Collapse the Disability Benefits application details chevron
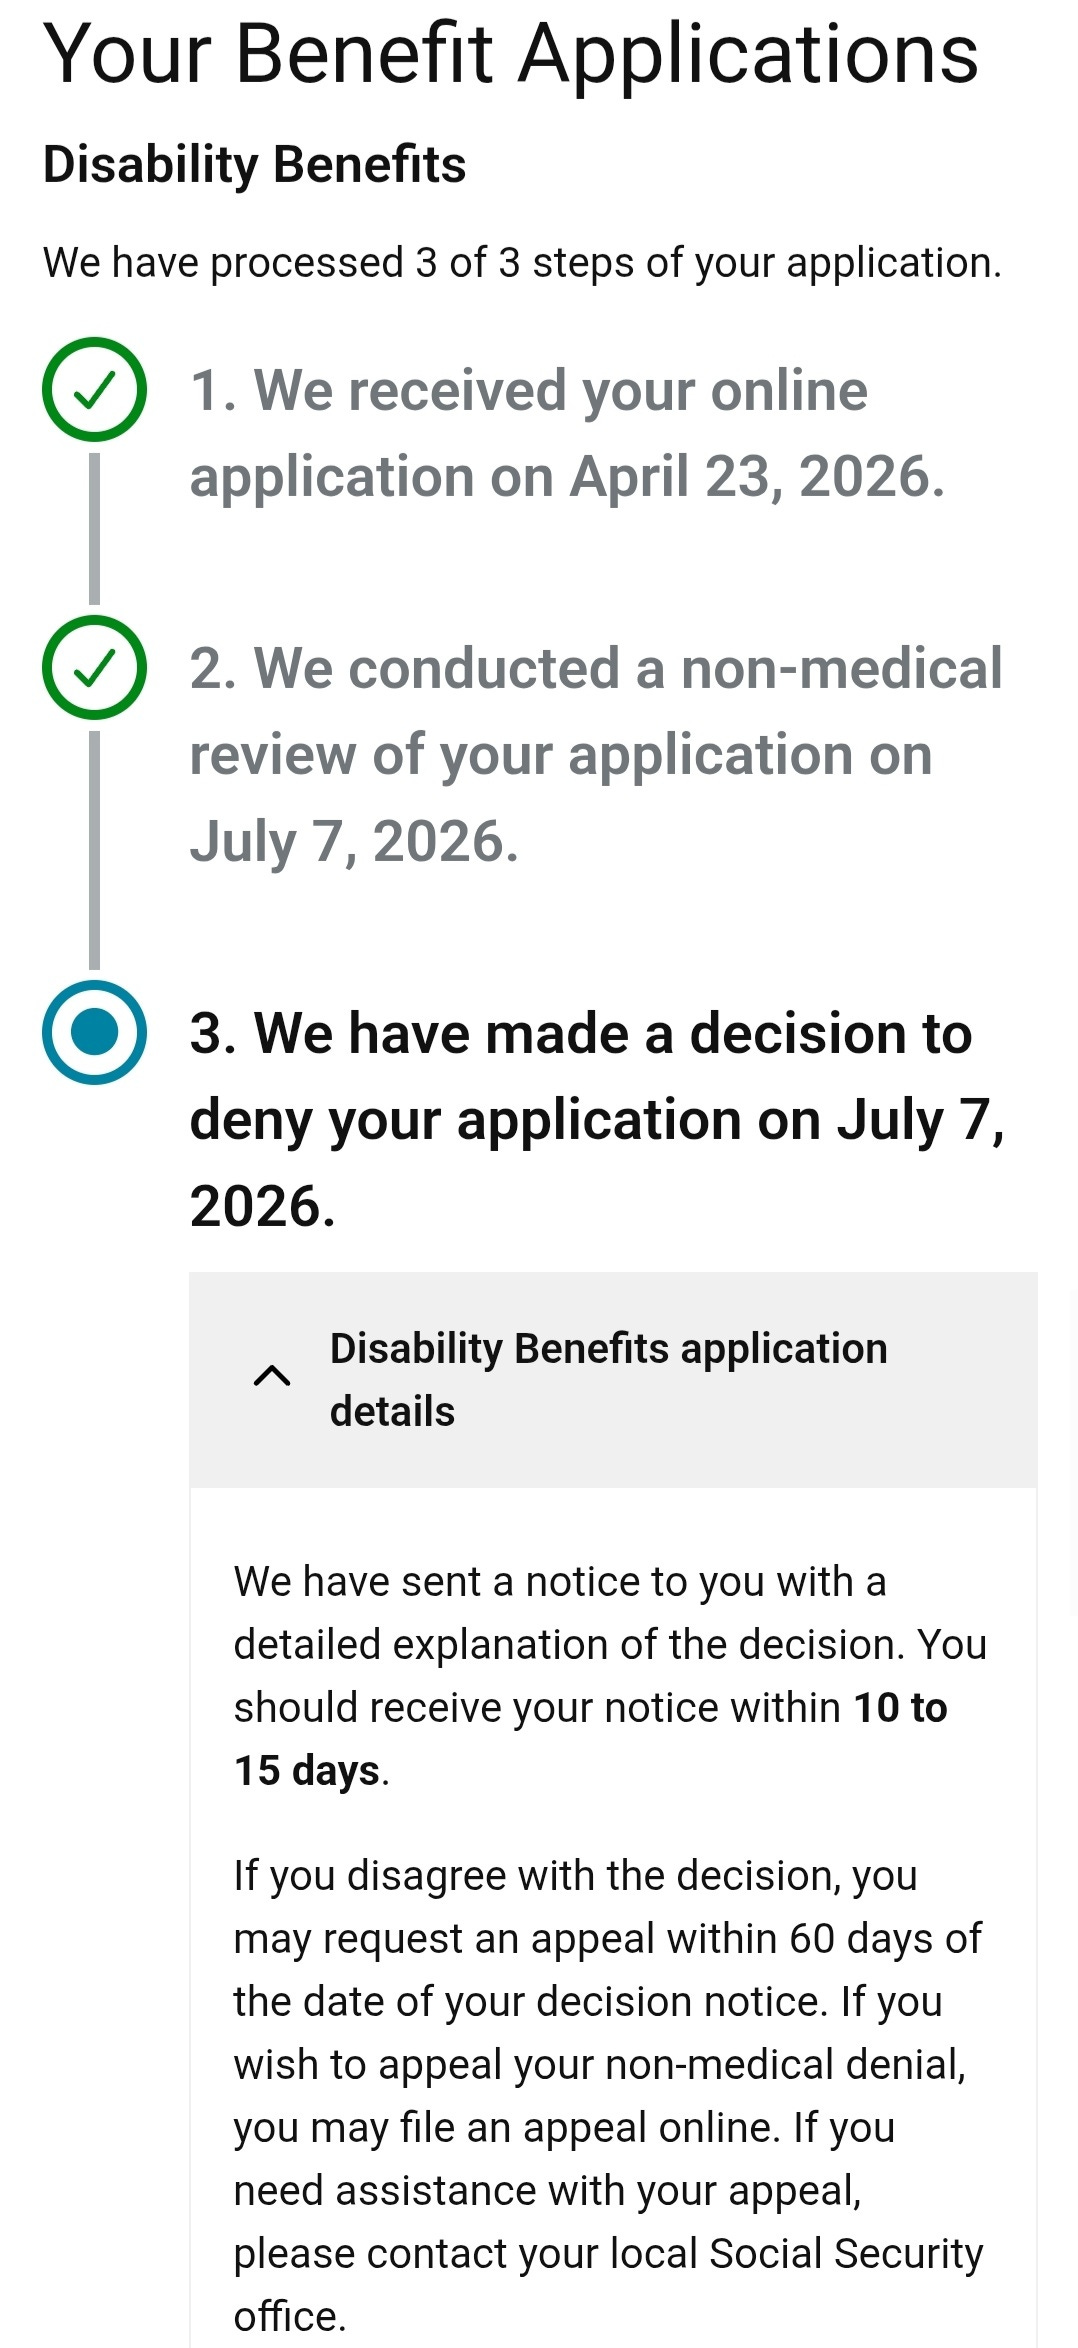1078x2348 pixels. point(272,1377)
